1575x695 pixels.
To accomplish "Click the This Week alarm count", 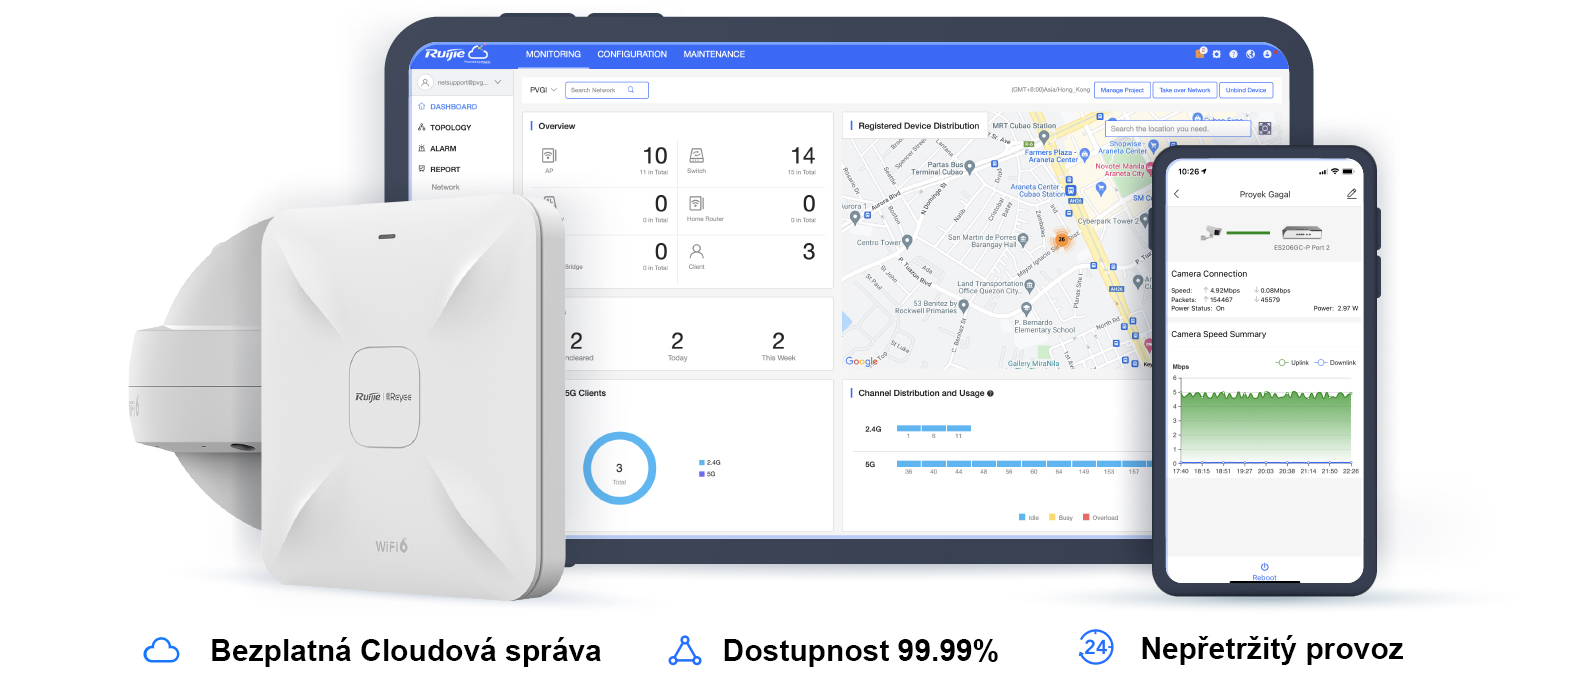I will click(x=778, y=341).
